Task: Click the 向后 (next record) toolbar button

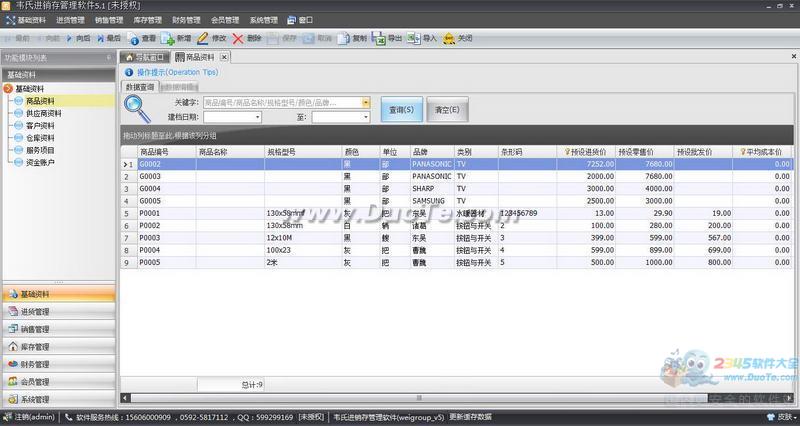Action: pos(79,38)
